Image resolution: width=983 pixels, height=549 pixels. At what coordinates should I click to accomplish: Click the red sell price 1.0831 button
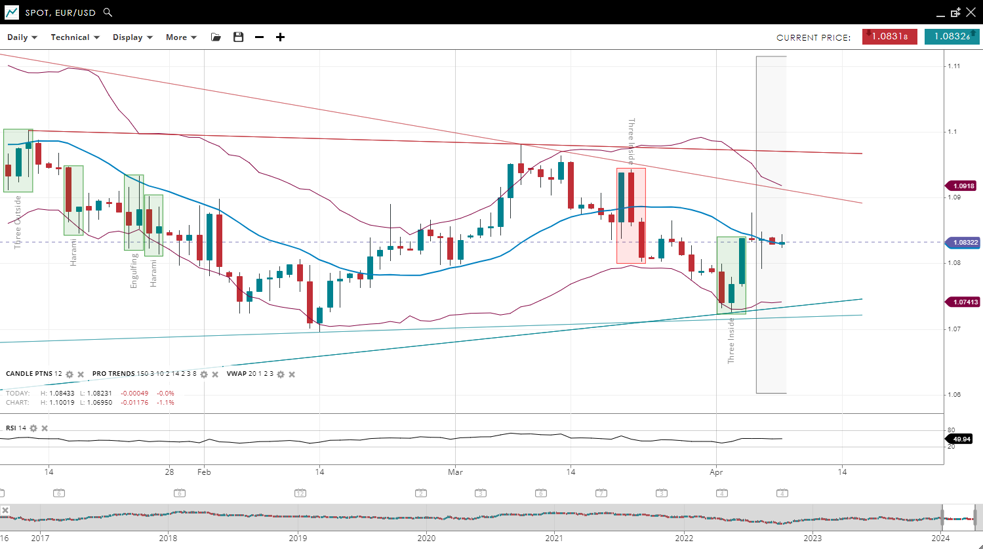(x=889, y=37)
